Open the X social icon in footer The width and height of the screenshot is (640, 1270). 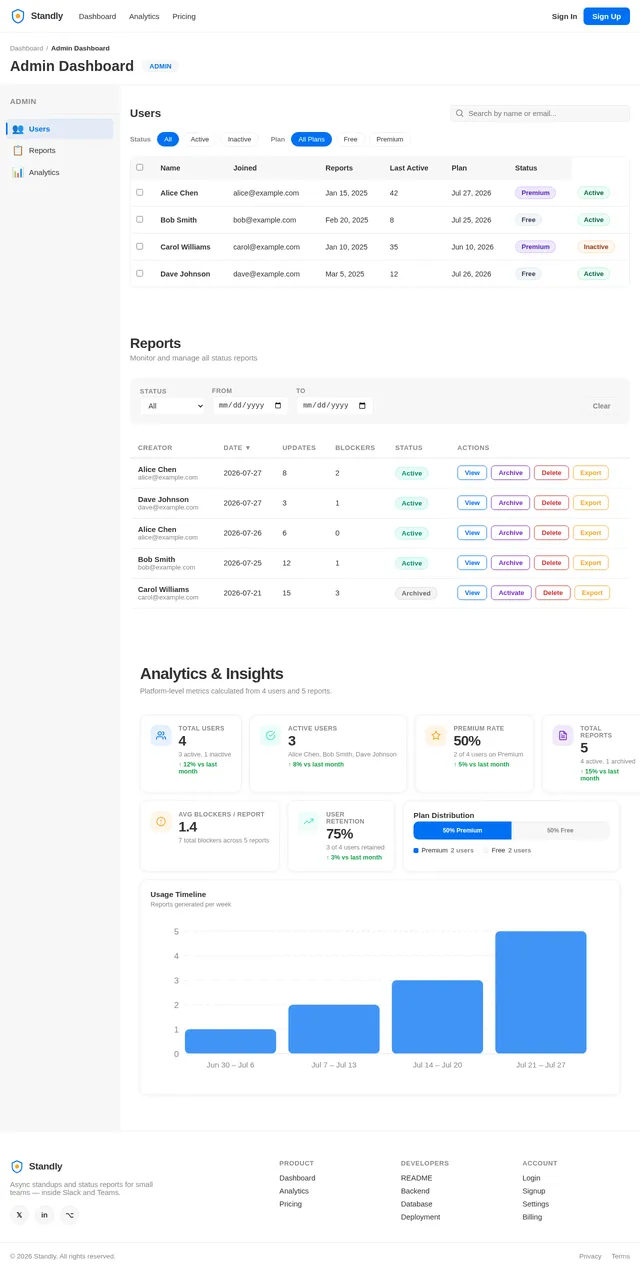click(x=20, y=1215)
